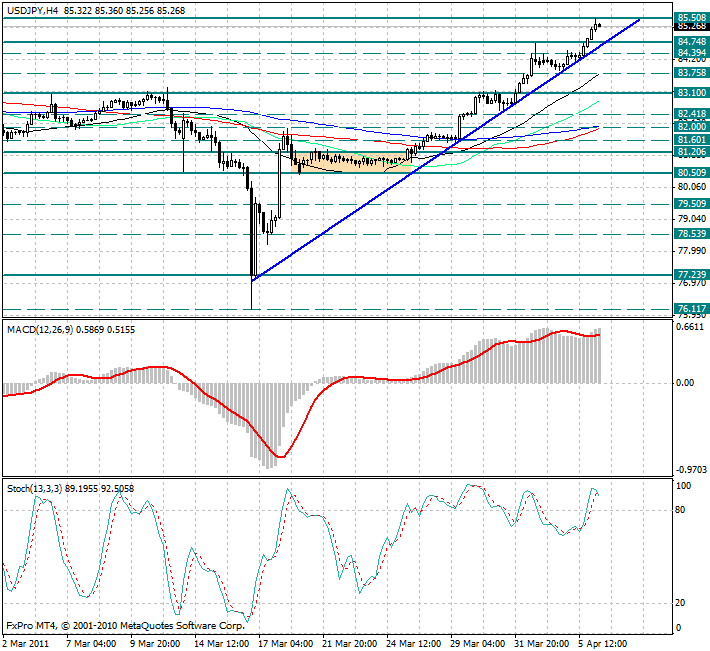Select the 29 Mar 04:00 time label
The width and height of the screenshot is (710, 651).
coord(478,644)
